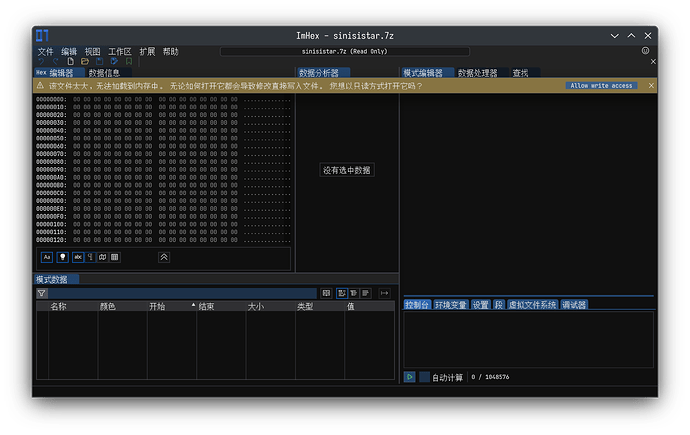690x435 pixels.
Task: Click the redo arrow in the toolbar
Action: point(56,62)
